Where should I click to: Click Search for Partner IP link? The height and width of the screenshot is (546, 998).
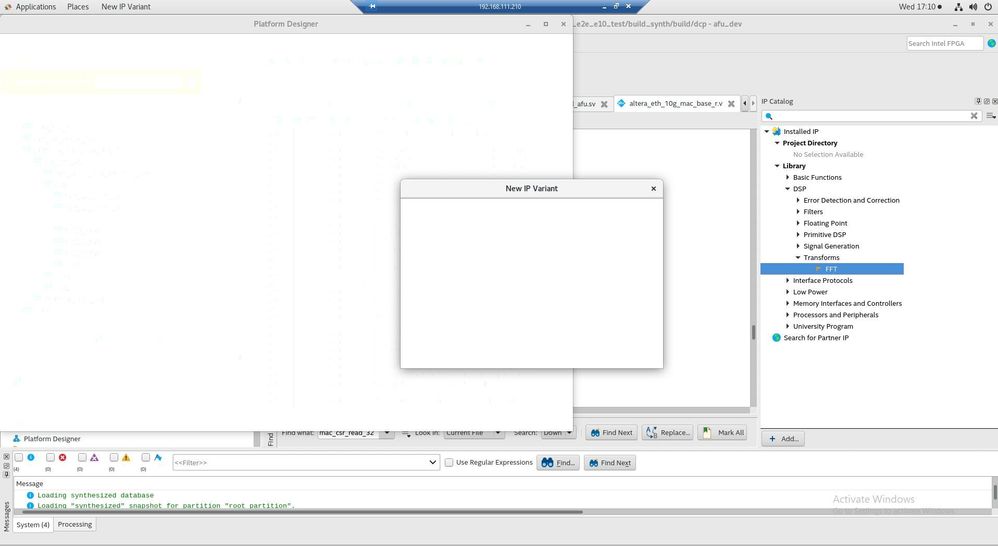tap(816, 338)
